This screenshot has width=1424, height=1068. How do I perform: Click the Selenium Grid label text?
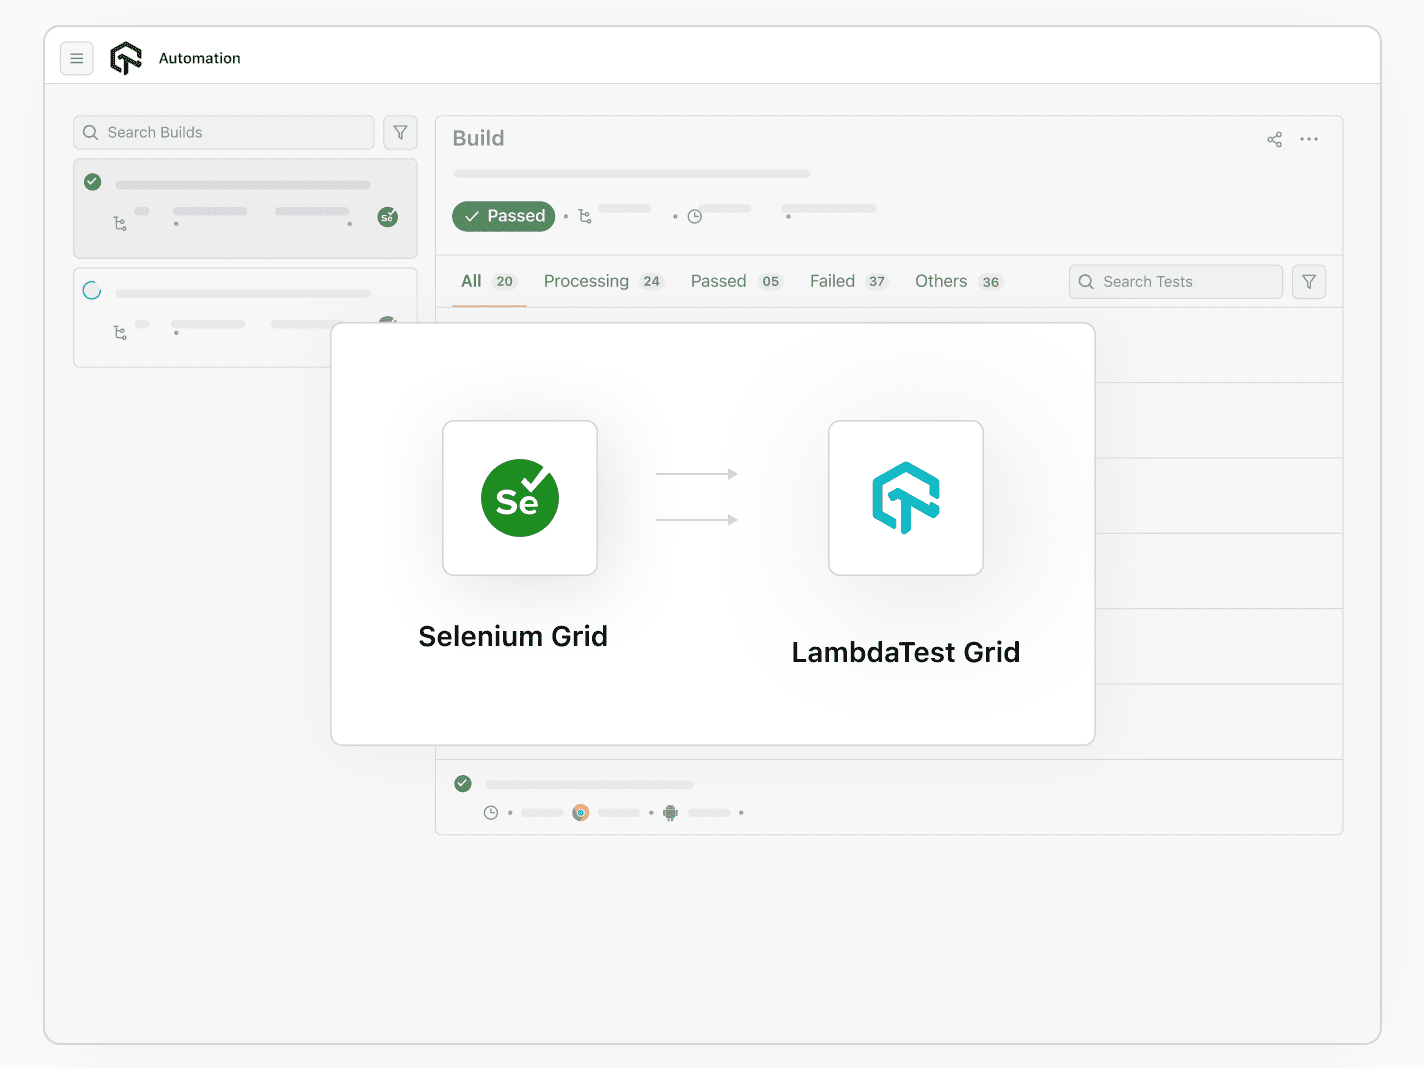click(x=513, y=636)
